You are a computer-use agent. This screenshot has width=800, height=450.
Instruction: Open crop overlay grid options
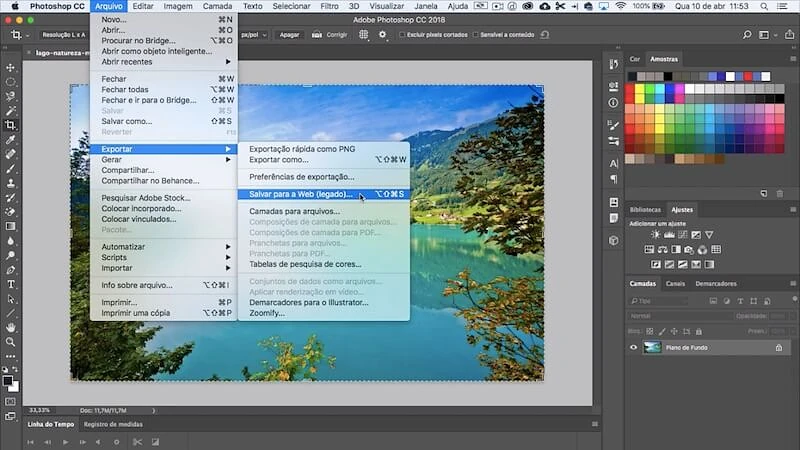363,35
